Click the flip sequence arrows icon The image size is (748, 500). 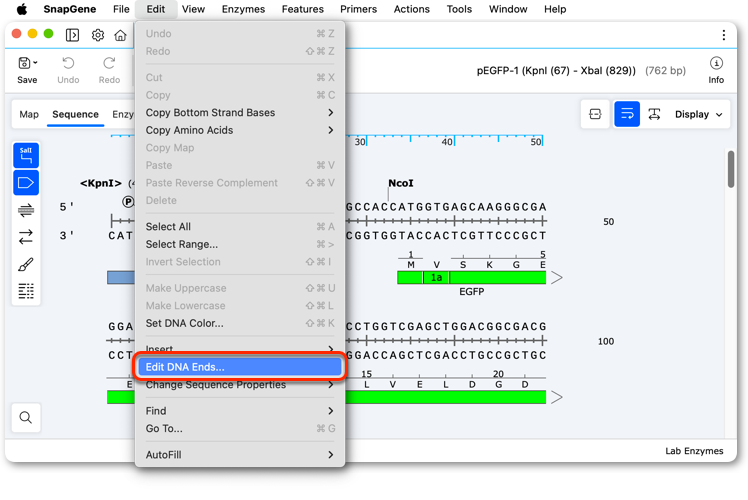(x=26, y=237)
